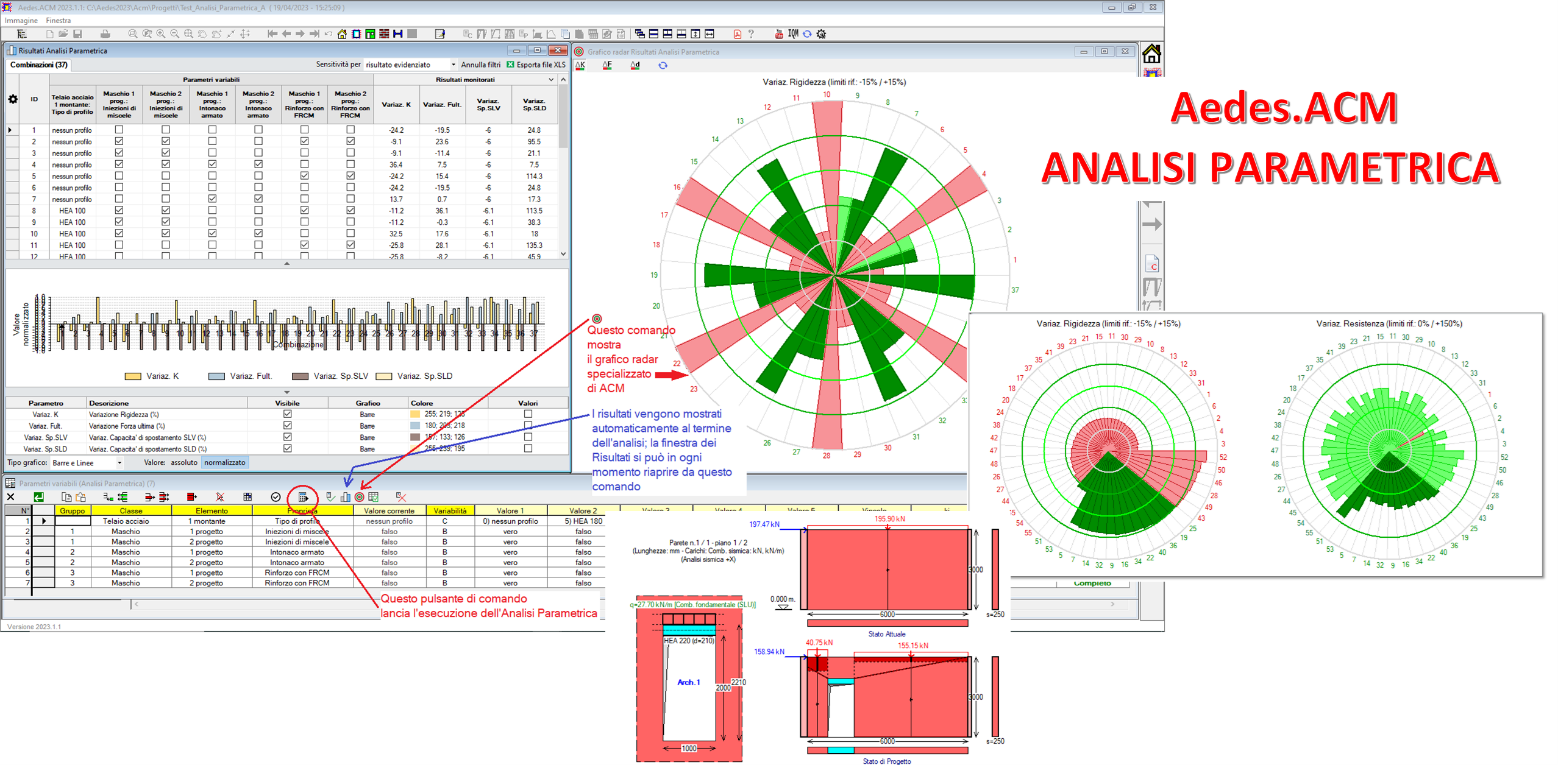Toggle Visibile checkbox for Variaz. Sp.SLV
Viewport: 1558px width, 765px height.
[288, 437]
